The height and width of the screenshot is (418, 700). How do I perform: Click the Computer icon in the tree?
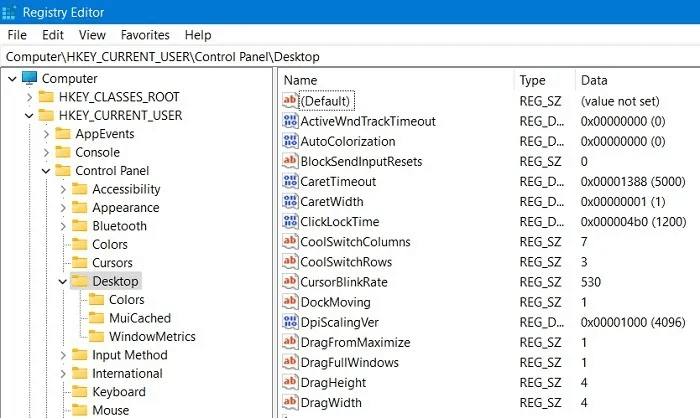click(x=30, y=78)
